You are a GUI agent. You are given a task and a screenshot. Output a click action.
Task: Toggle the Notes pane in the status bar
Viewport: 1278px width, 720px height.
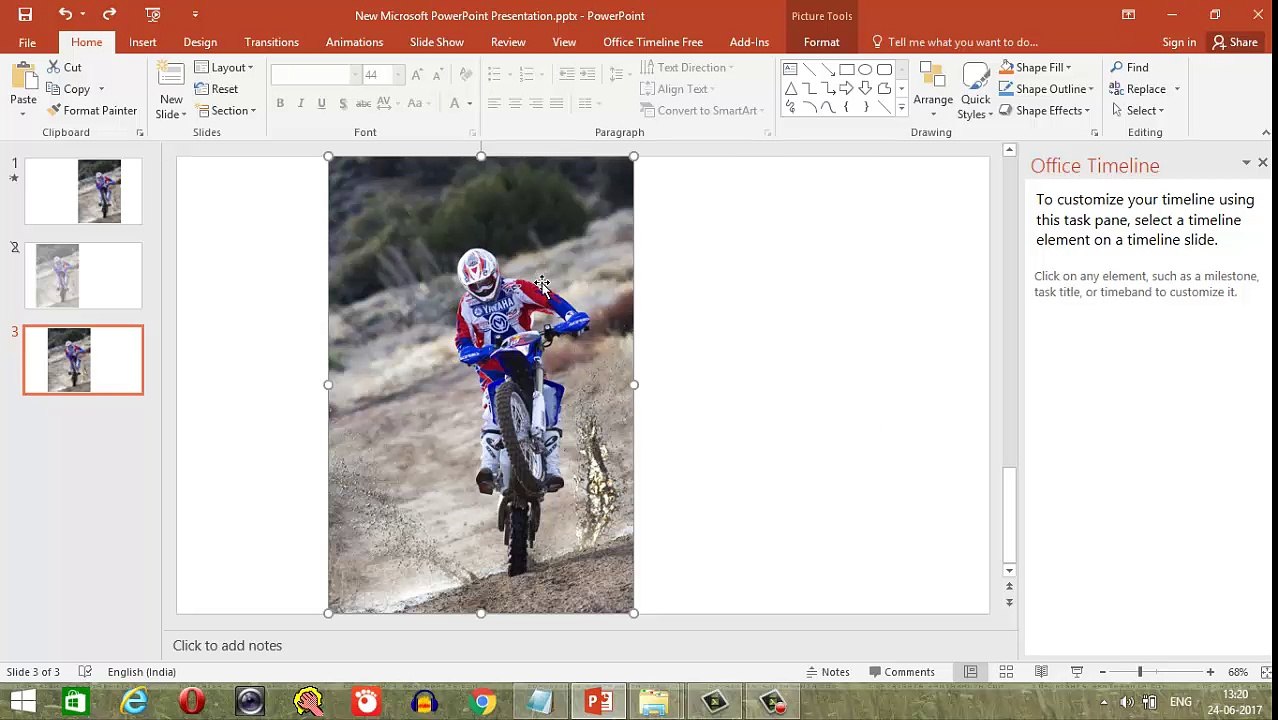(826, 672)
